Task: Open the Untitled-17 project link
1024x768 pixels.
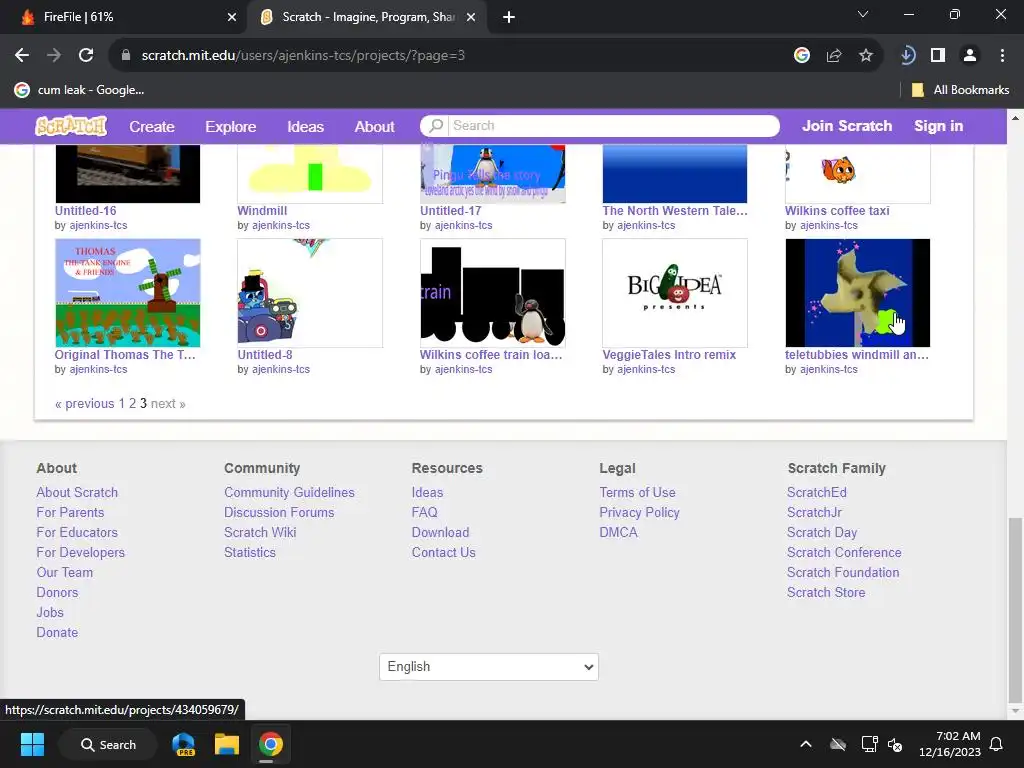Action: coord(451,211)
